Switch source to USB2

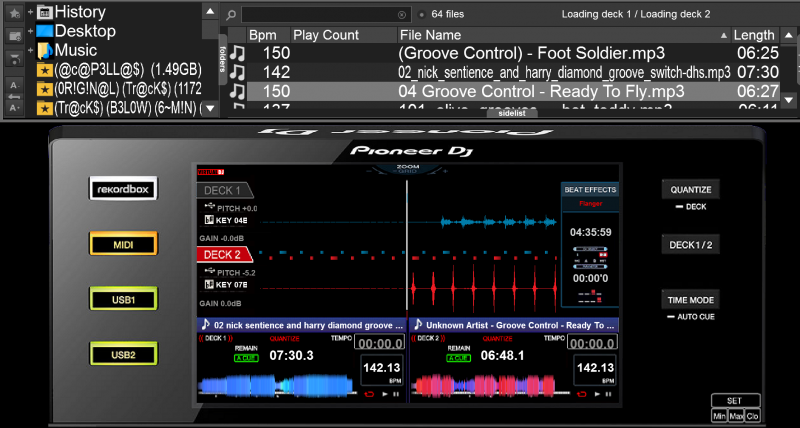[117, 354]
